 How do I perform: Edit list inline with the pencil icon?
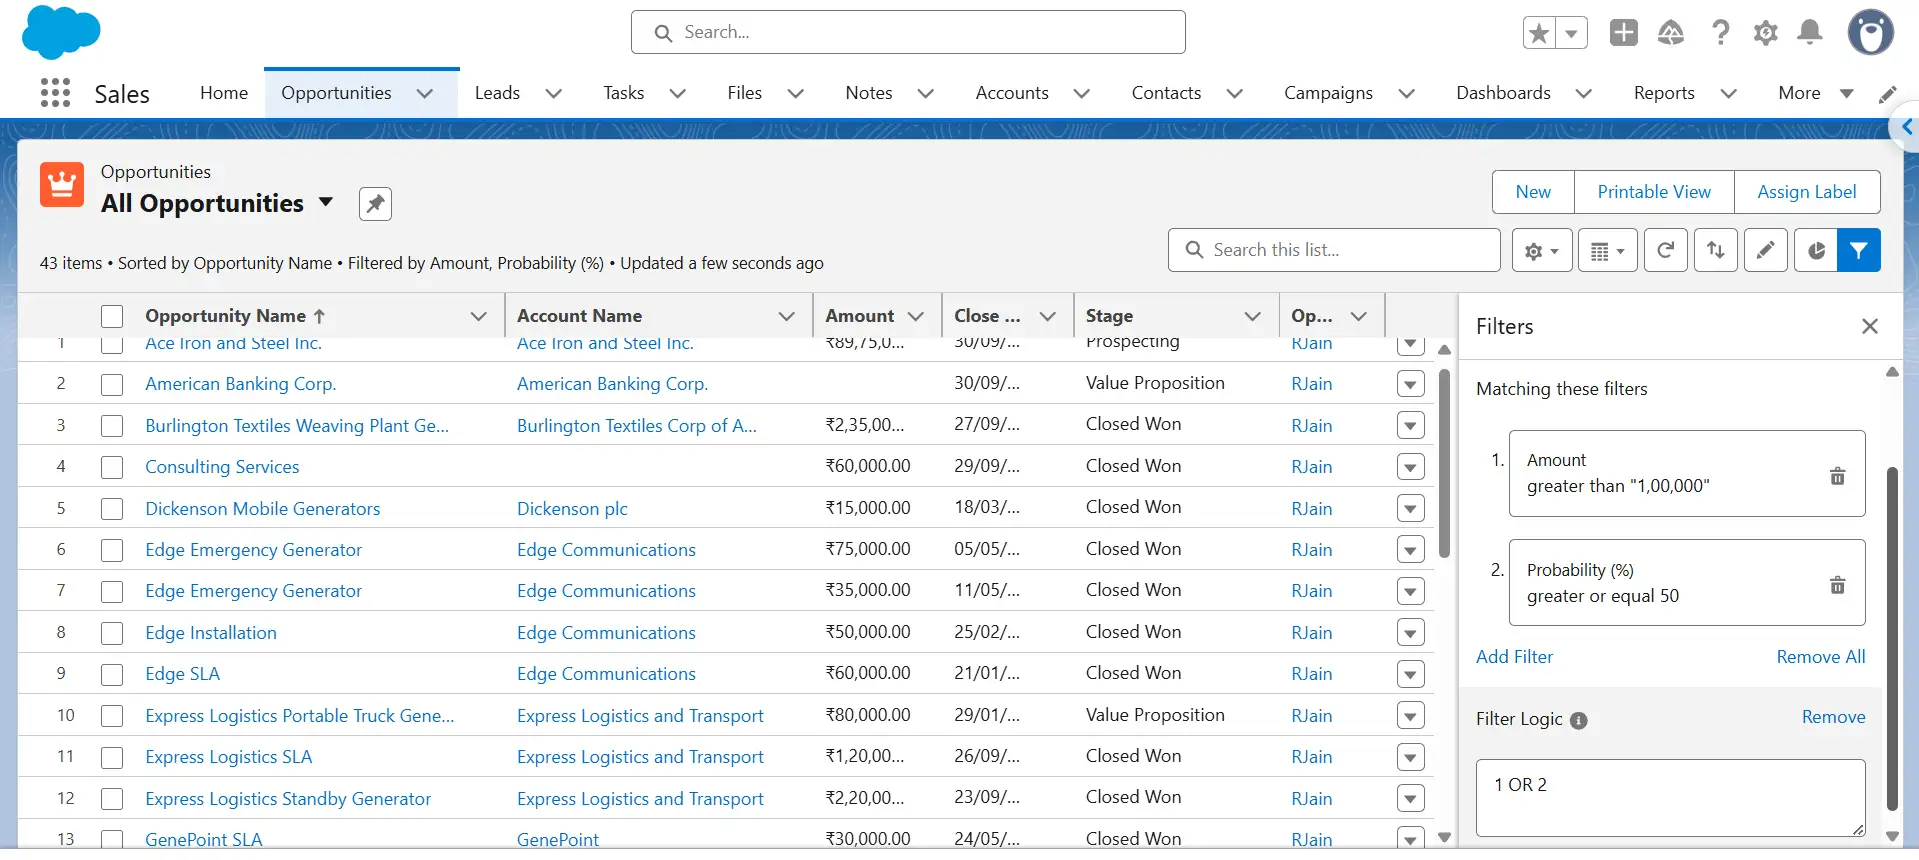pos(1766,250)
